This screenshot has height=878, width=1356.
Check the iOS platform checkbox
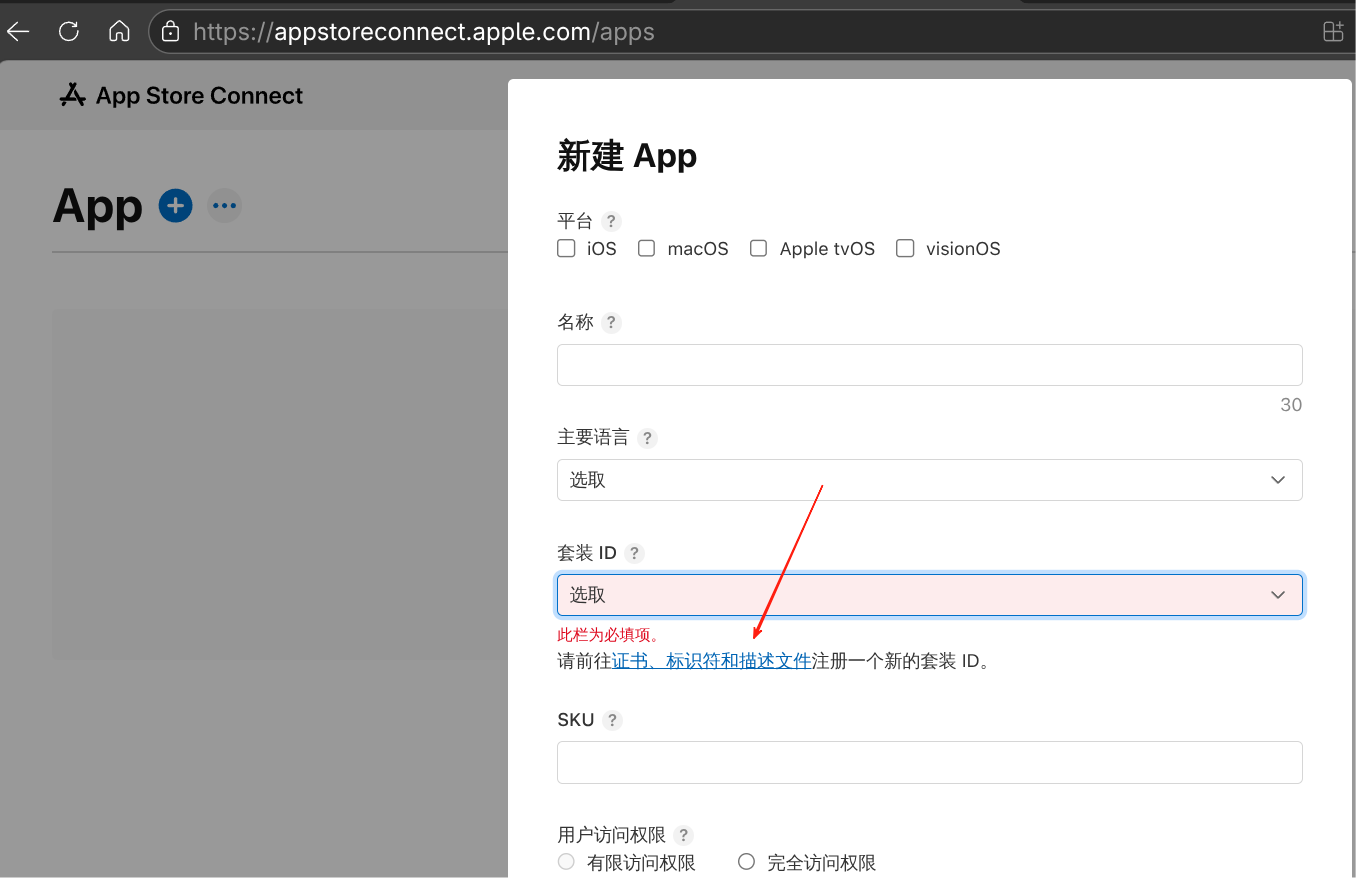click(x=566, y=248)
